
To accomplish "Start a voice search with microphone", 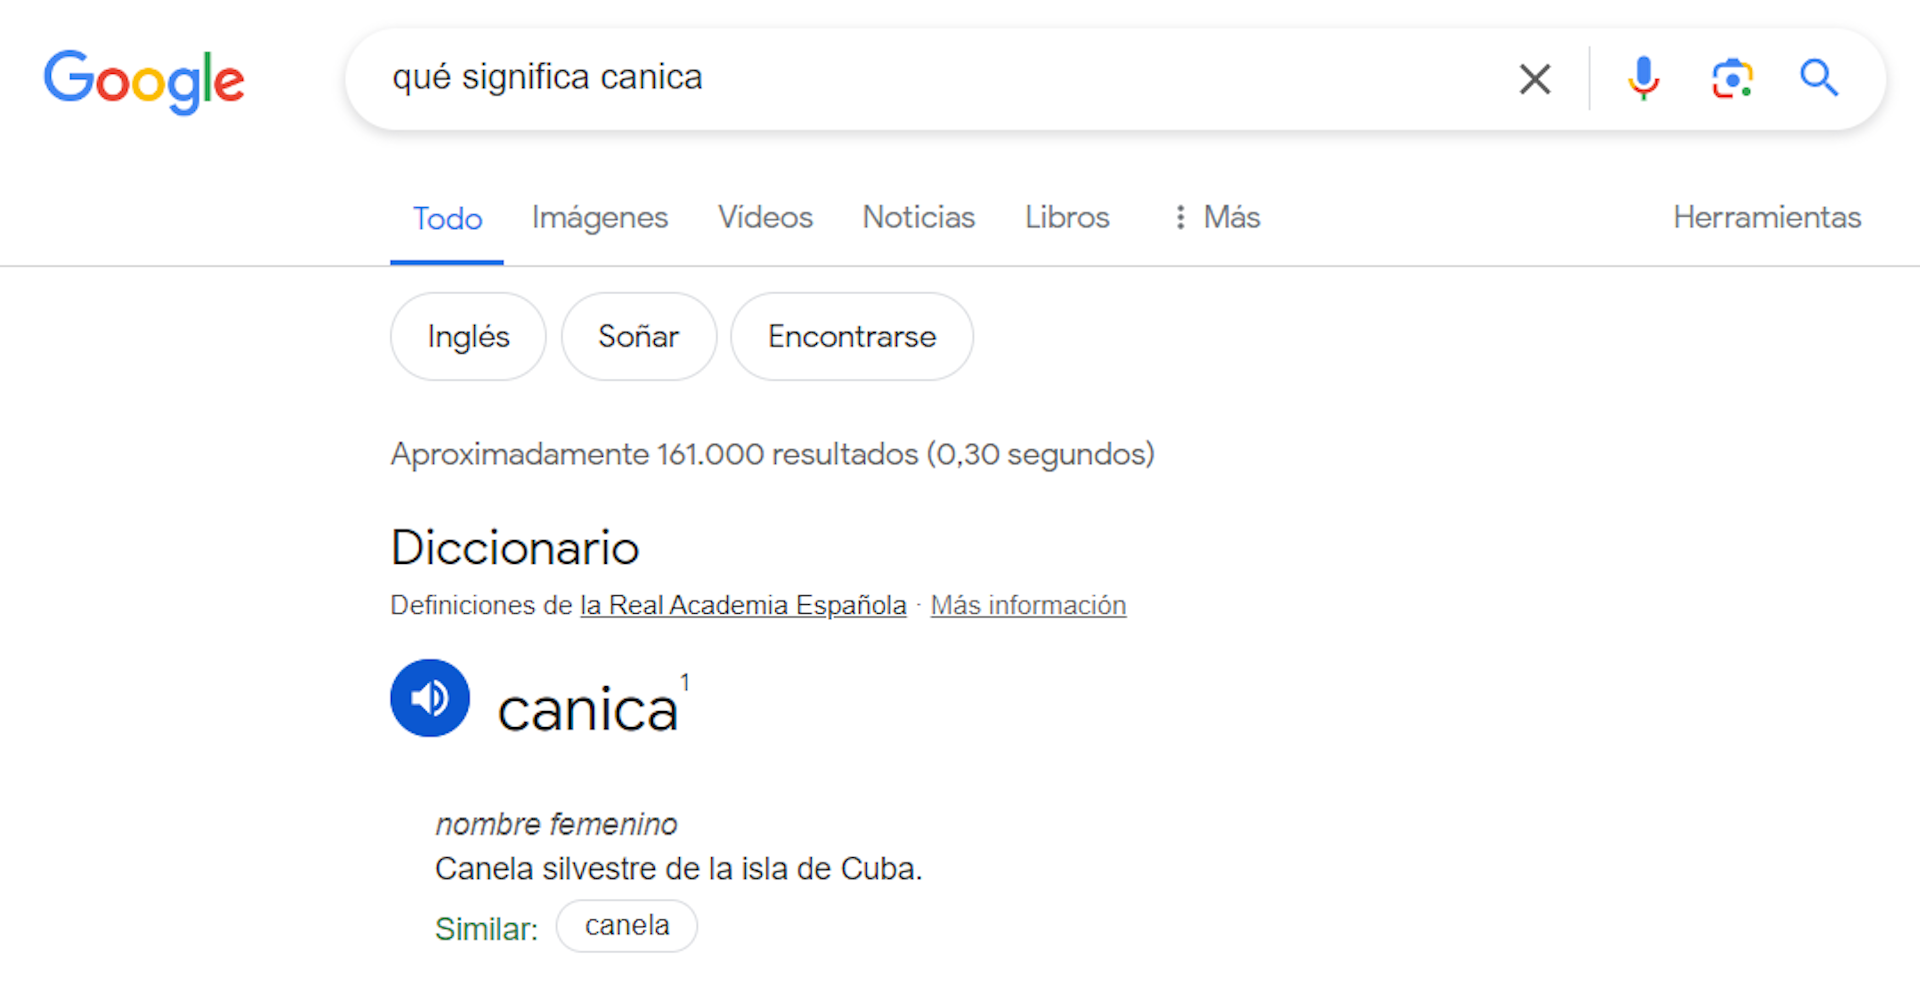I will pos(1643,79).
